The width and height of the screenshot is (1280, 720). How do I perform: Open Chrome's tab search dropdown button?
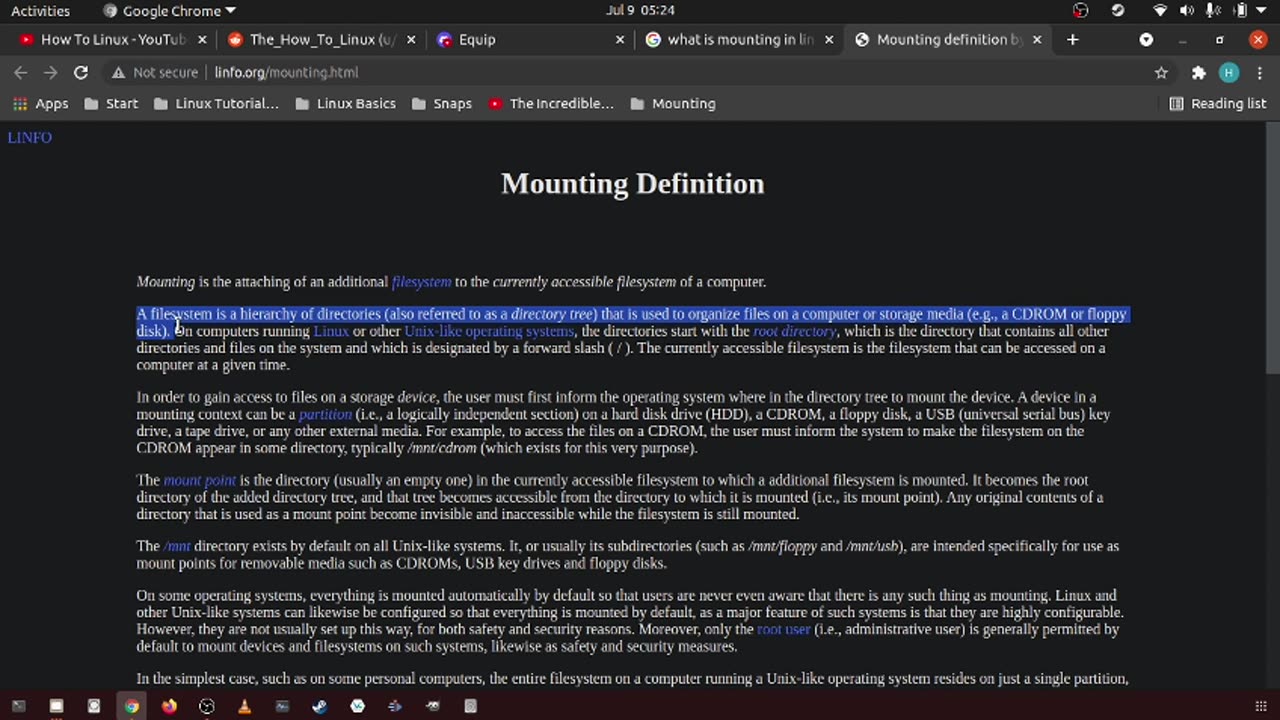pos(1146,39)
